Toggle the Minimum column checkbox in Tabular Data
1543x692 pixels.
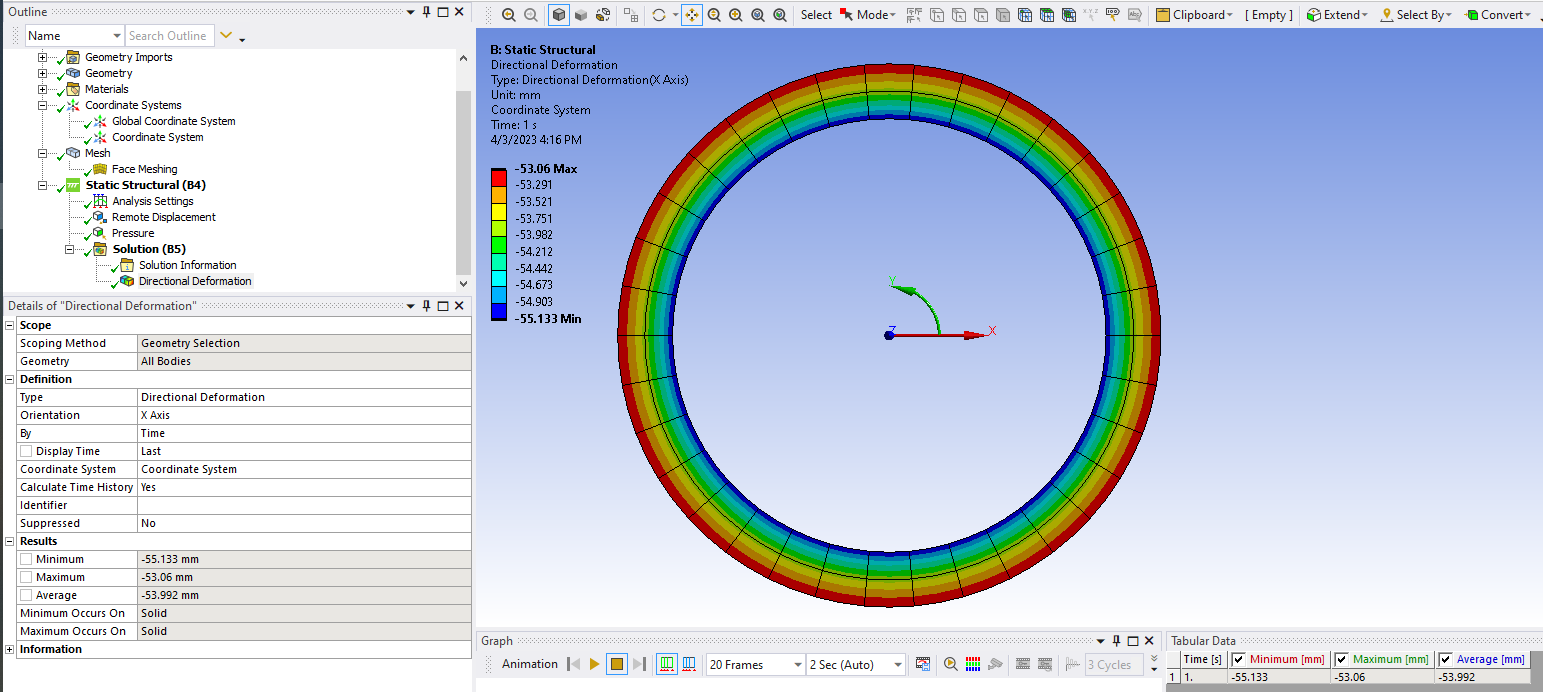(1238, 659)
